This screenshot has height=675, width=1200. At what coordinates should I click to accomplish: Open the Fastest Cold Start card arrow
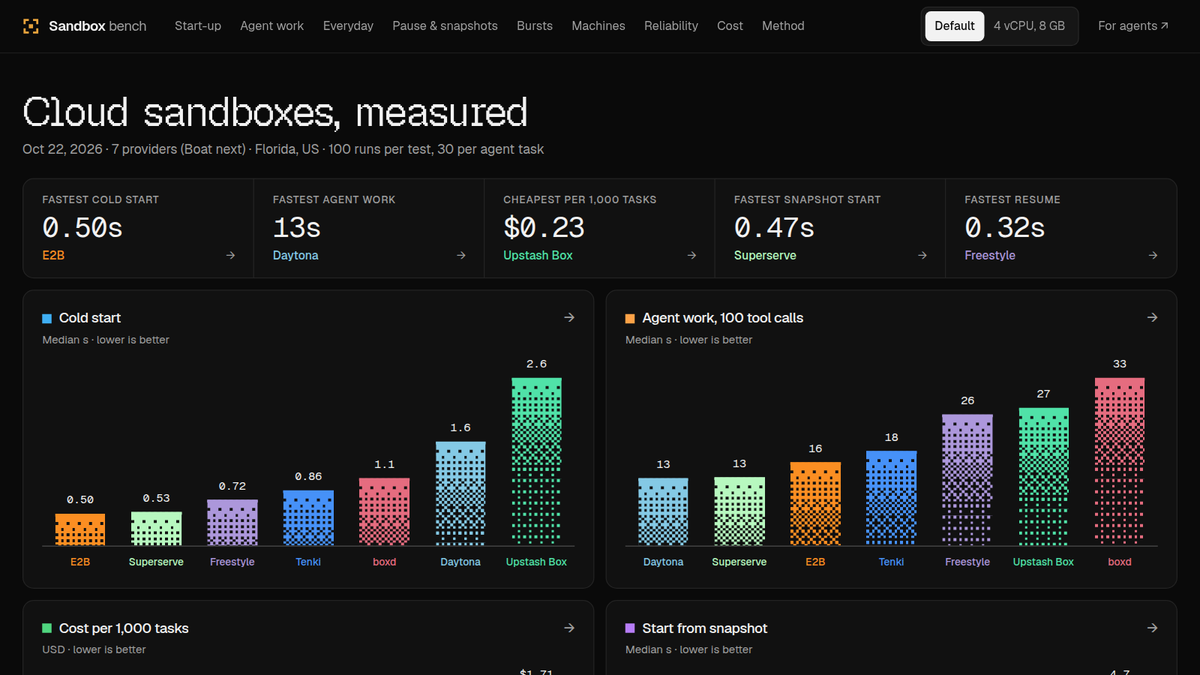[231, 256]
